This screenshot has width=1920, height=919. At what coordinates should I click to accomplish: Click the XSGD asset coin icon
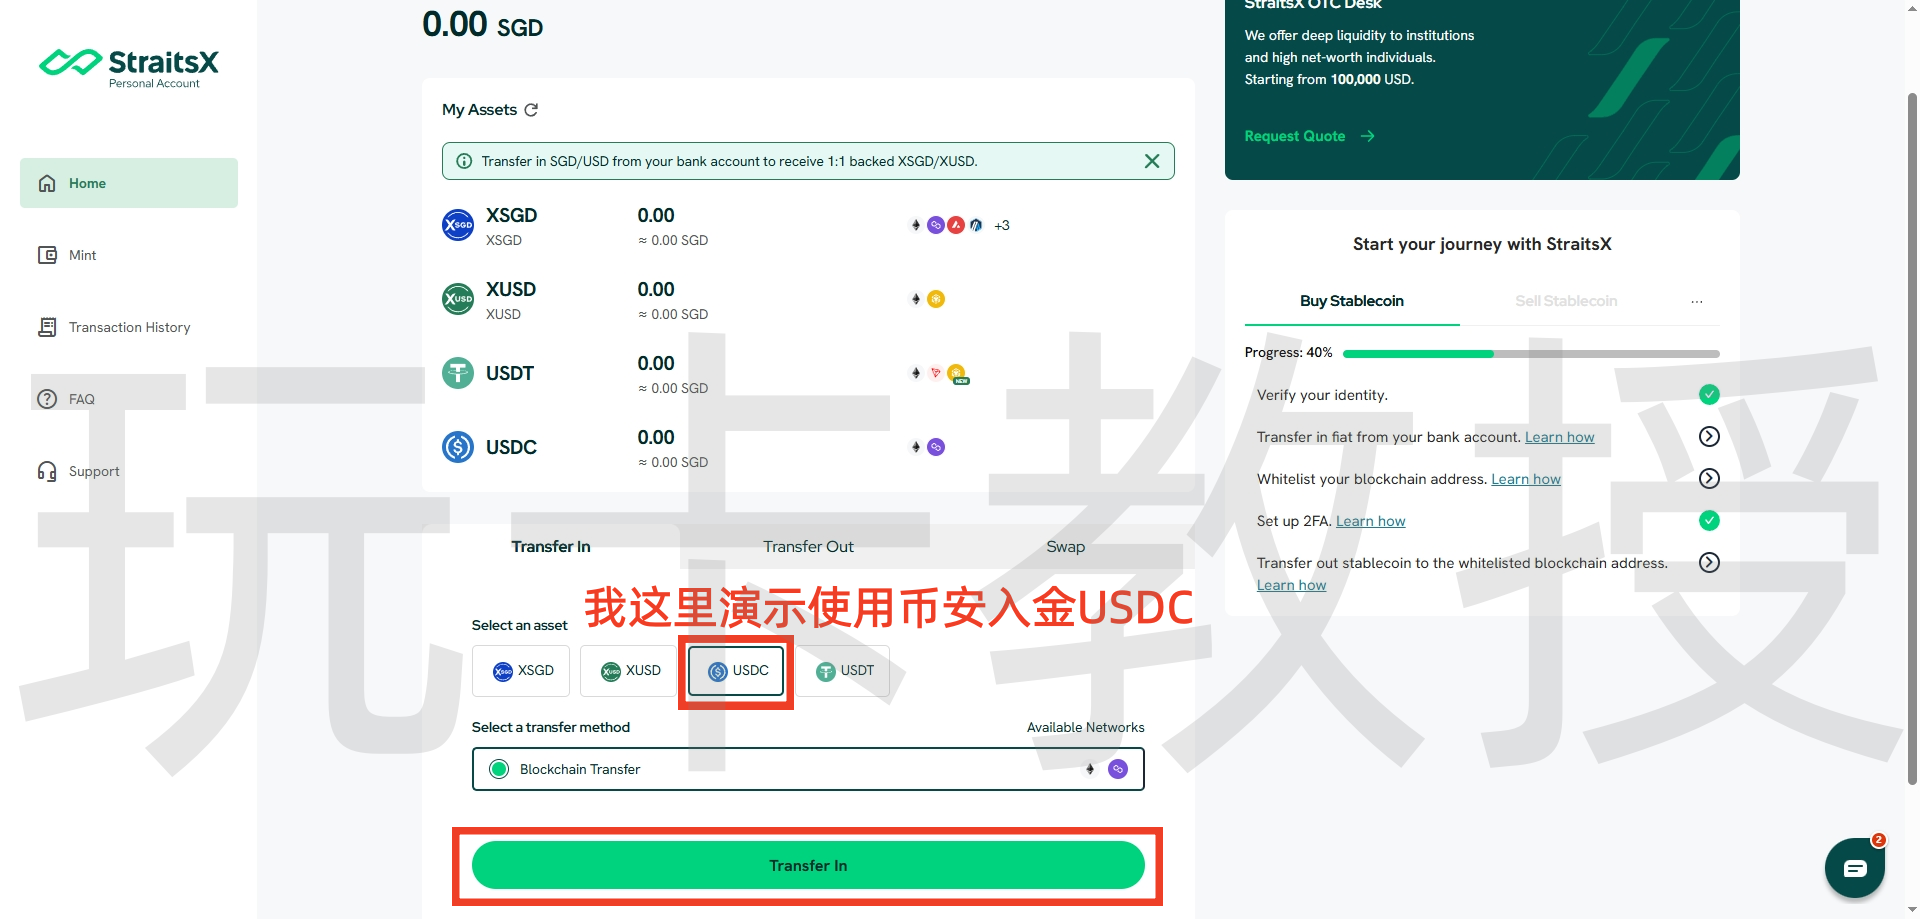pyautogui.click(x=458, y=225)
